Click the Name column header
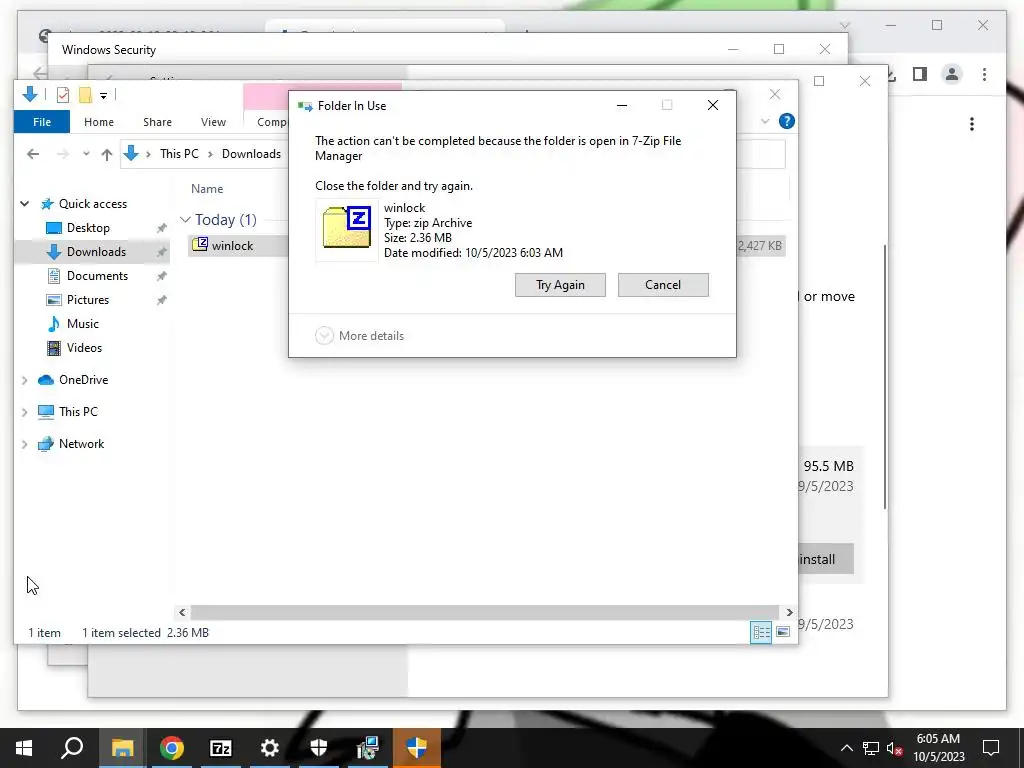This screenshot has height=768, width=1024. click(x=207, y=189)
